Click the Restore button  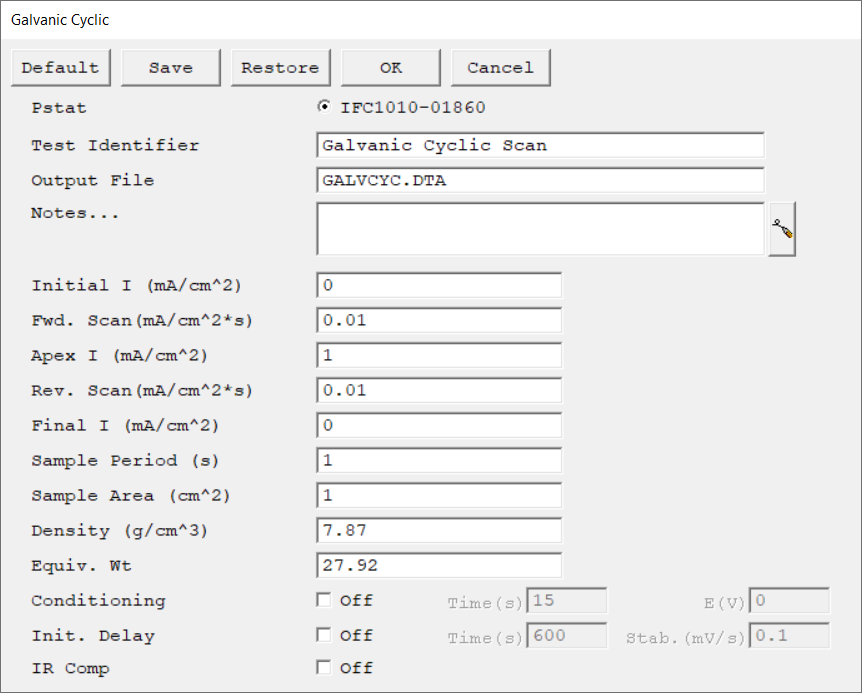tap(280, 68)
